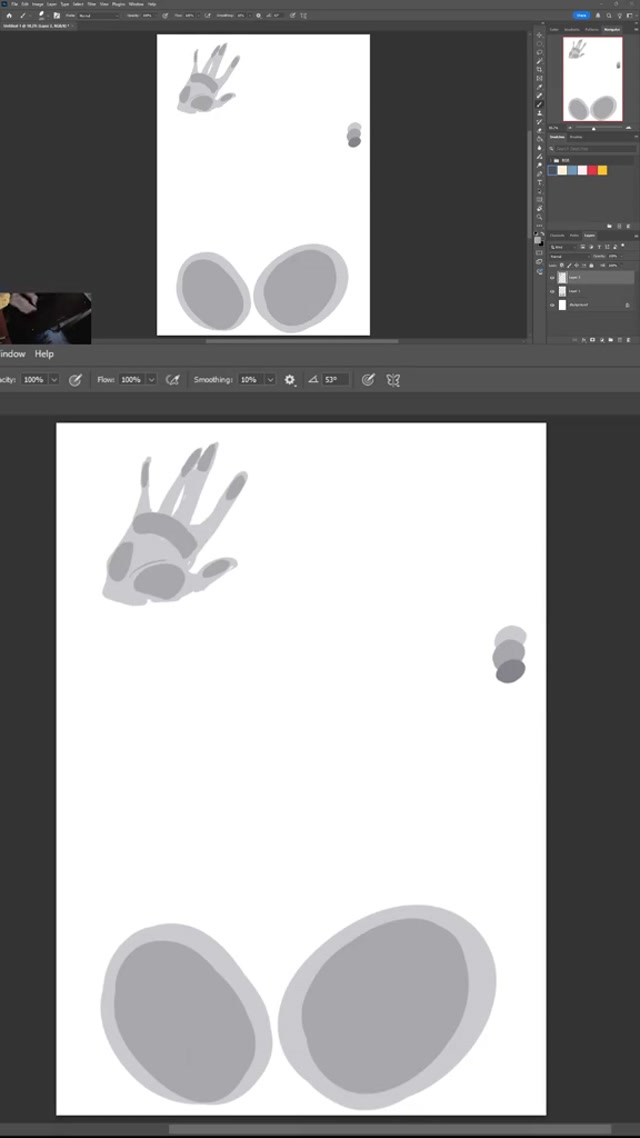Select the Move tool in toolbar
This screenshot has width=640, height=1138.
540,35
